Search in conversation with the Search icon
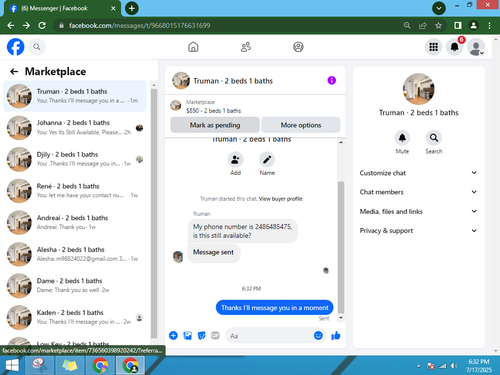 434,138
